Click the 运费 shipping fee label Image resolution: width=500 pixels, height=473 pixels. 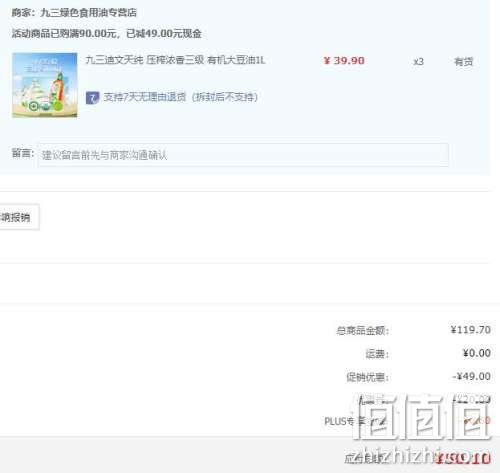[x=377, y=354]
